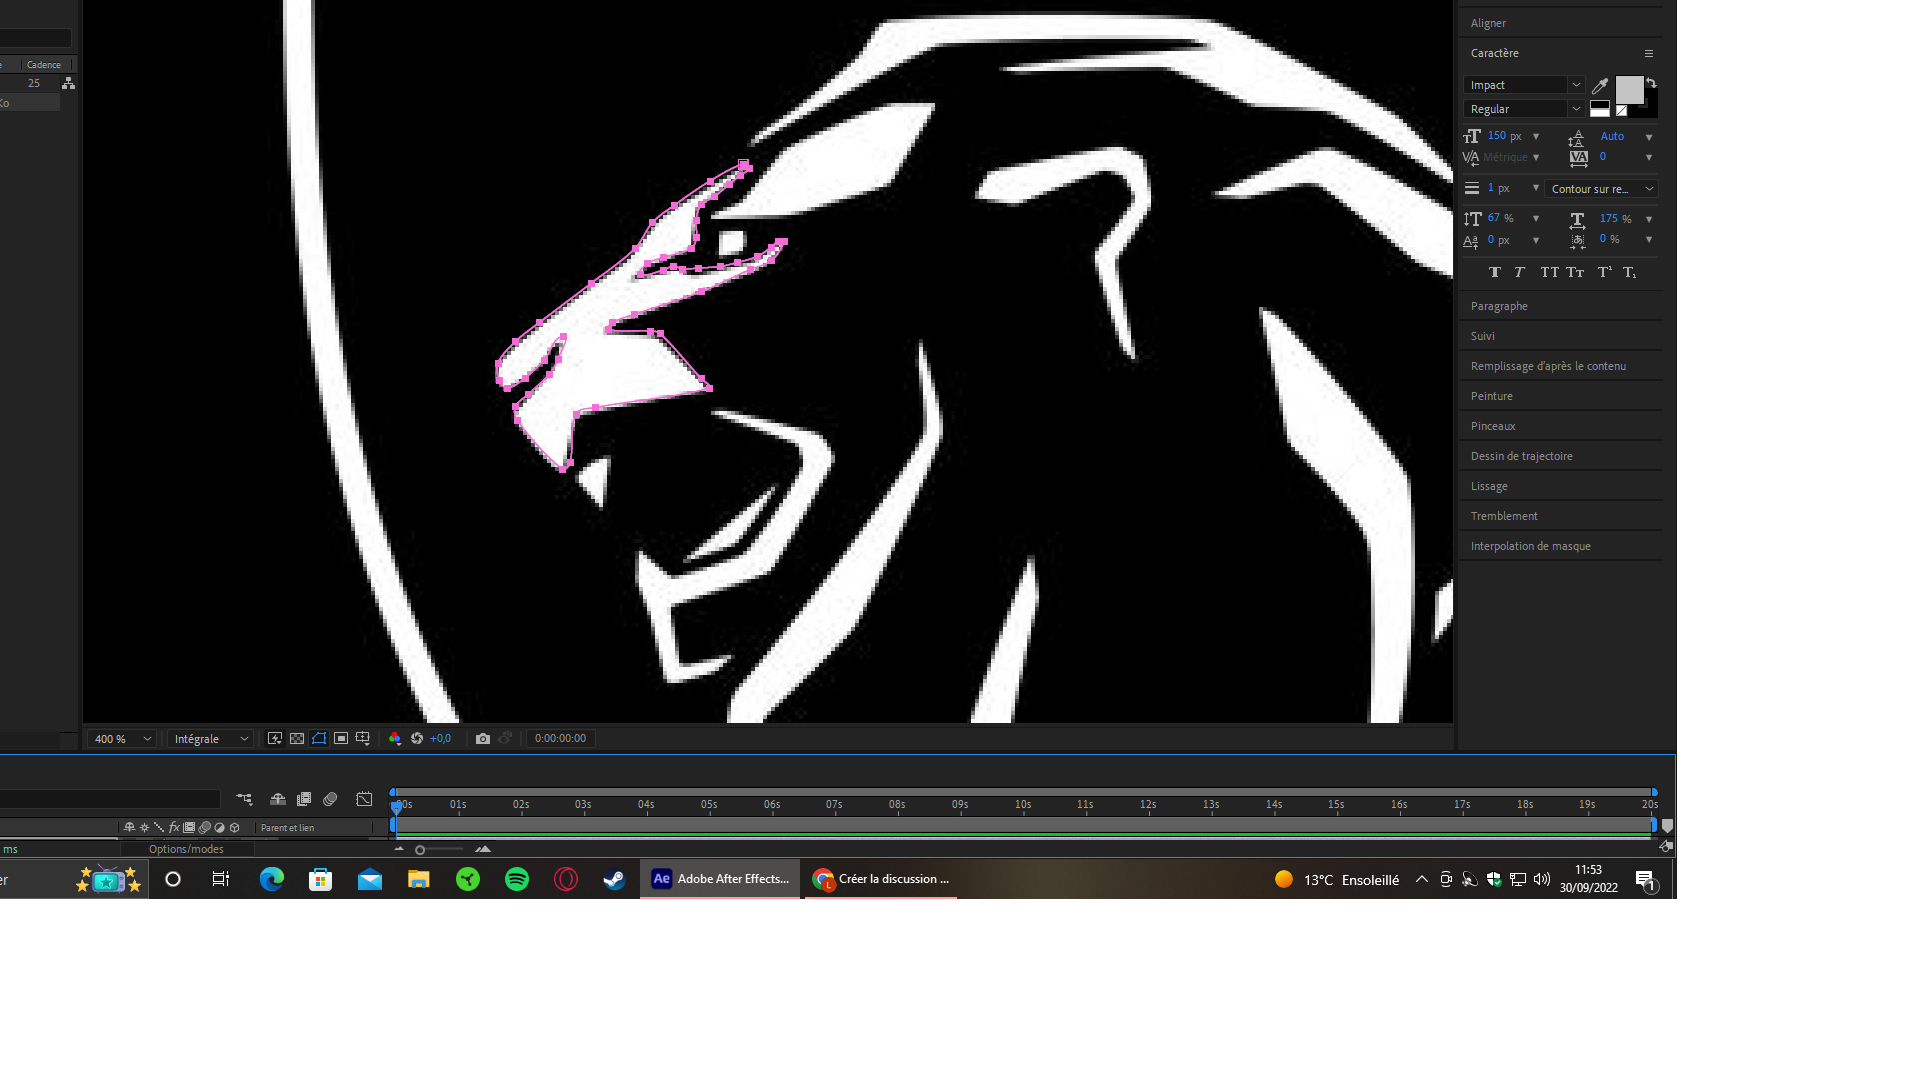Open the Caractère panel menu
The image size is (1920, 1080).
(1649, 54)
